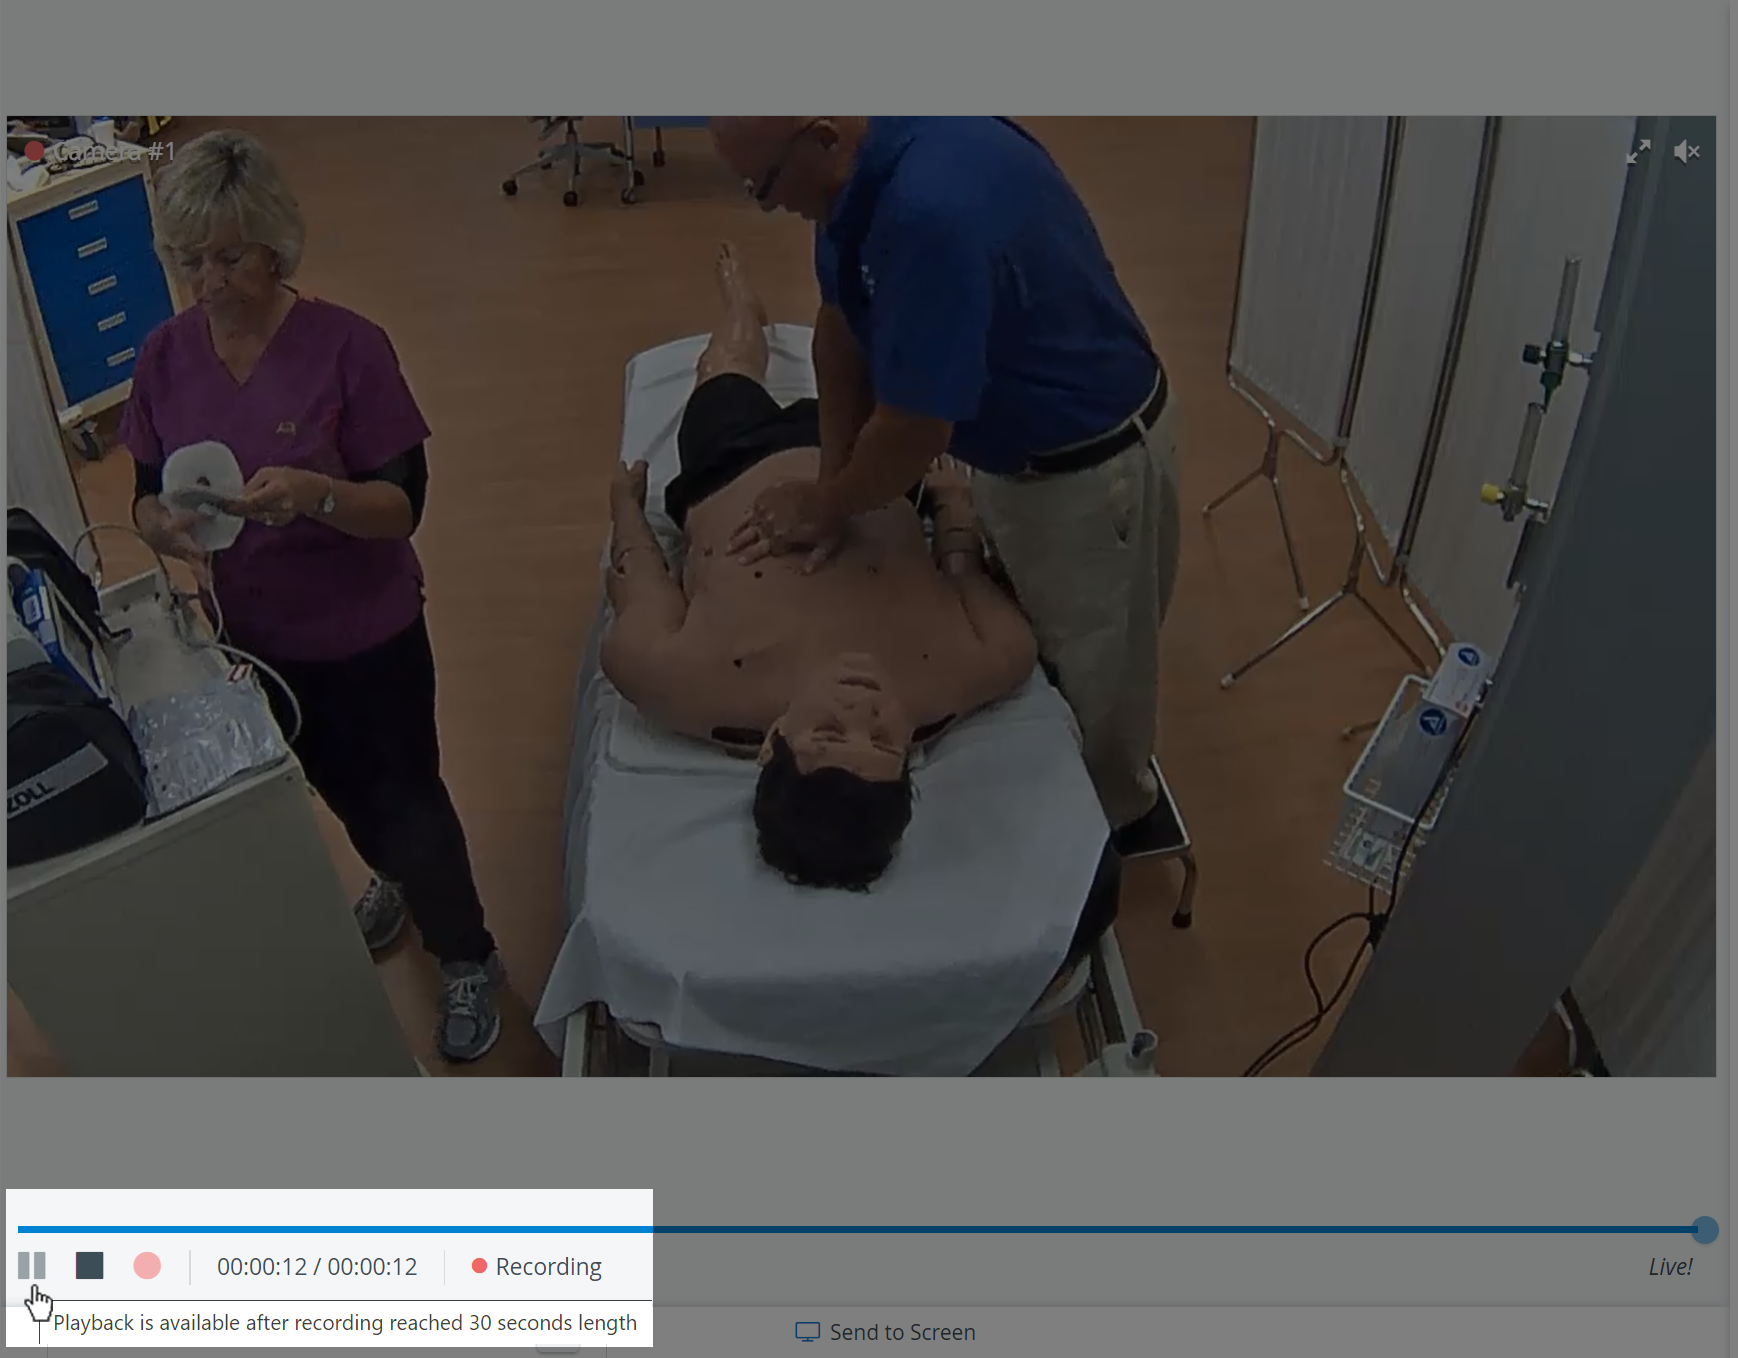Pause the live recording playback
This screenshot has width=1738, height=1358.
32,1266
